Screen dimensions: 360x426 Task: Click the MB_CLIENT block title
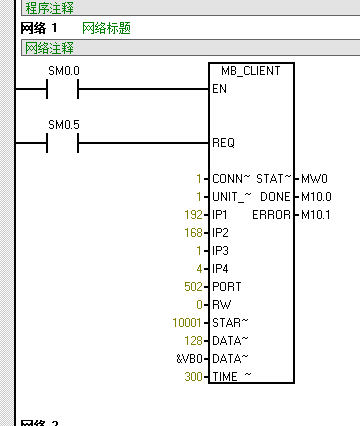(x=251, y=71)
